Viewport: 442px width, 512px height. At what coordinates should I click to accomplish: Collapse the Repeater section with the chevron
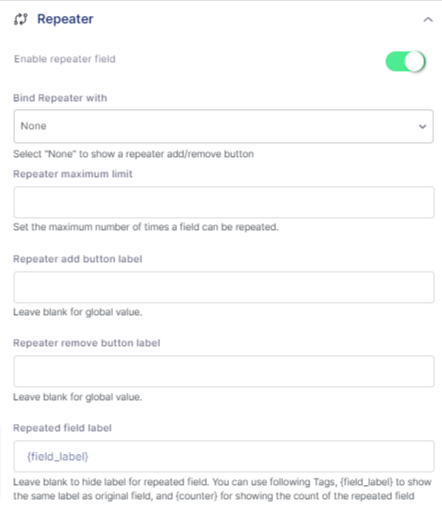click(x=428, y=20)
